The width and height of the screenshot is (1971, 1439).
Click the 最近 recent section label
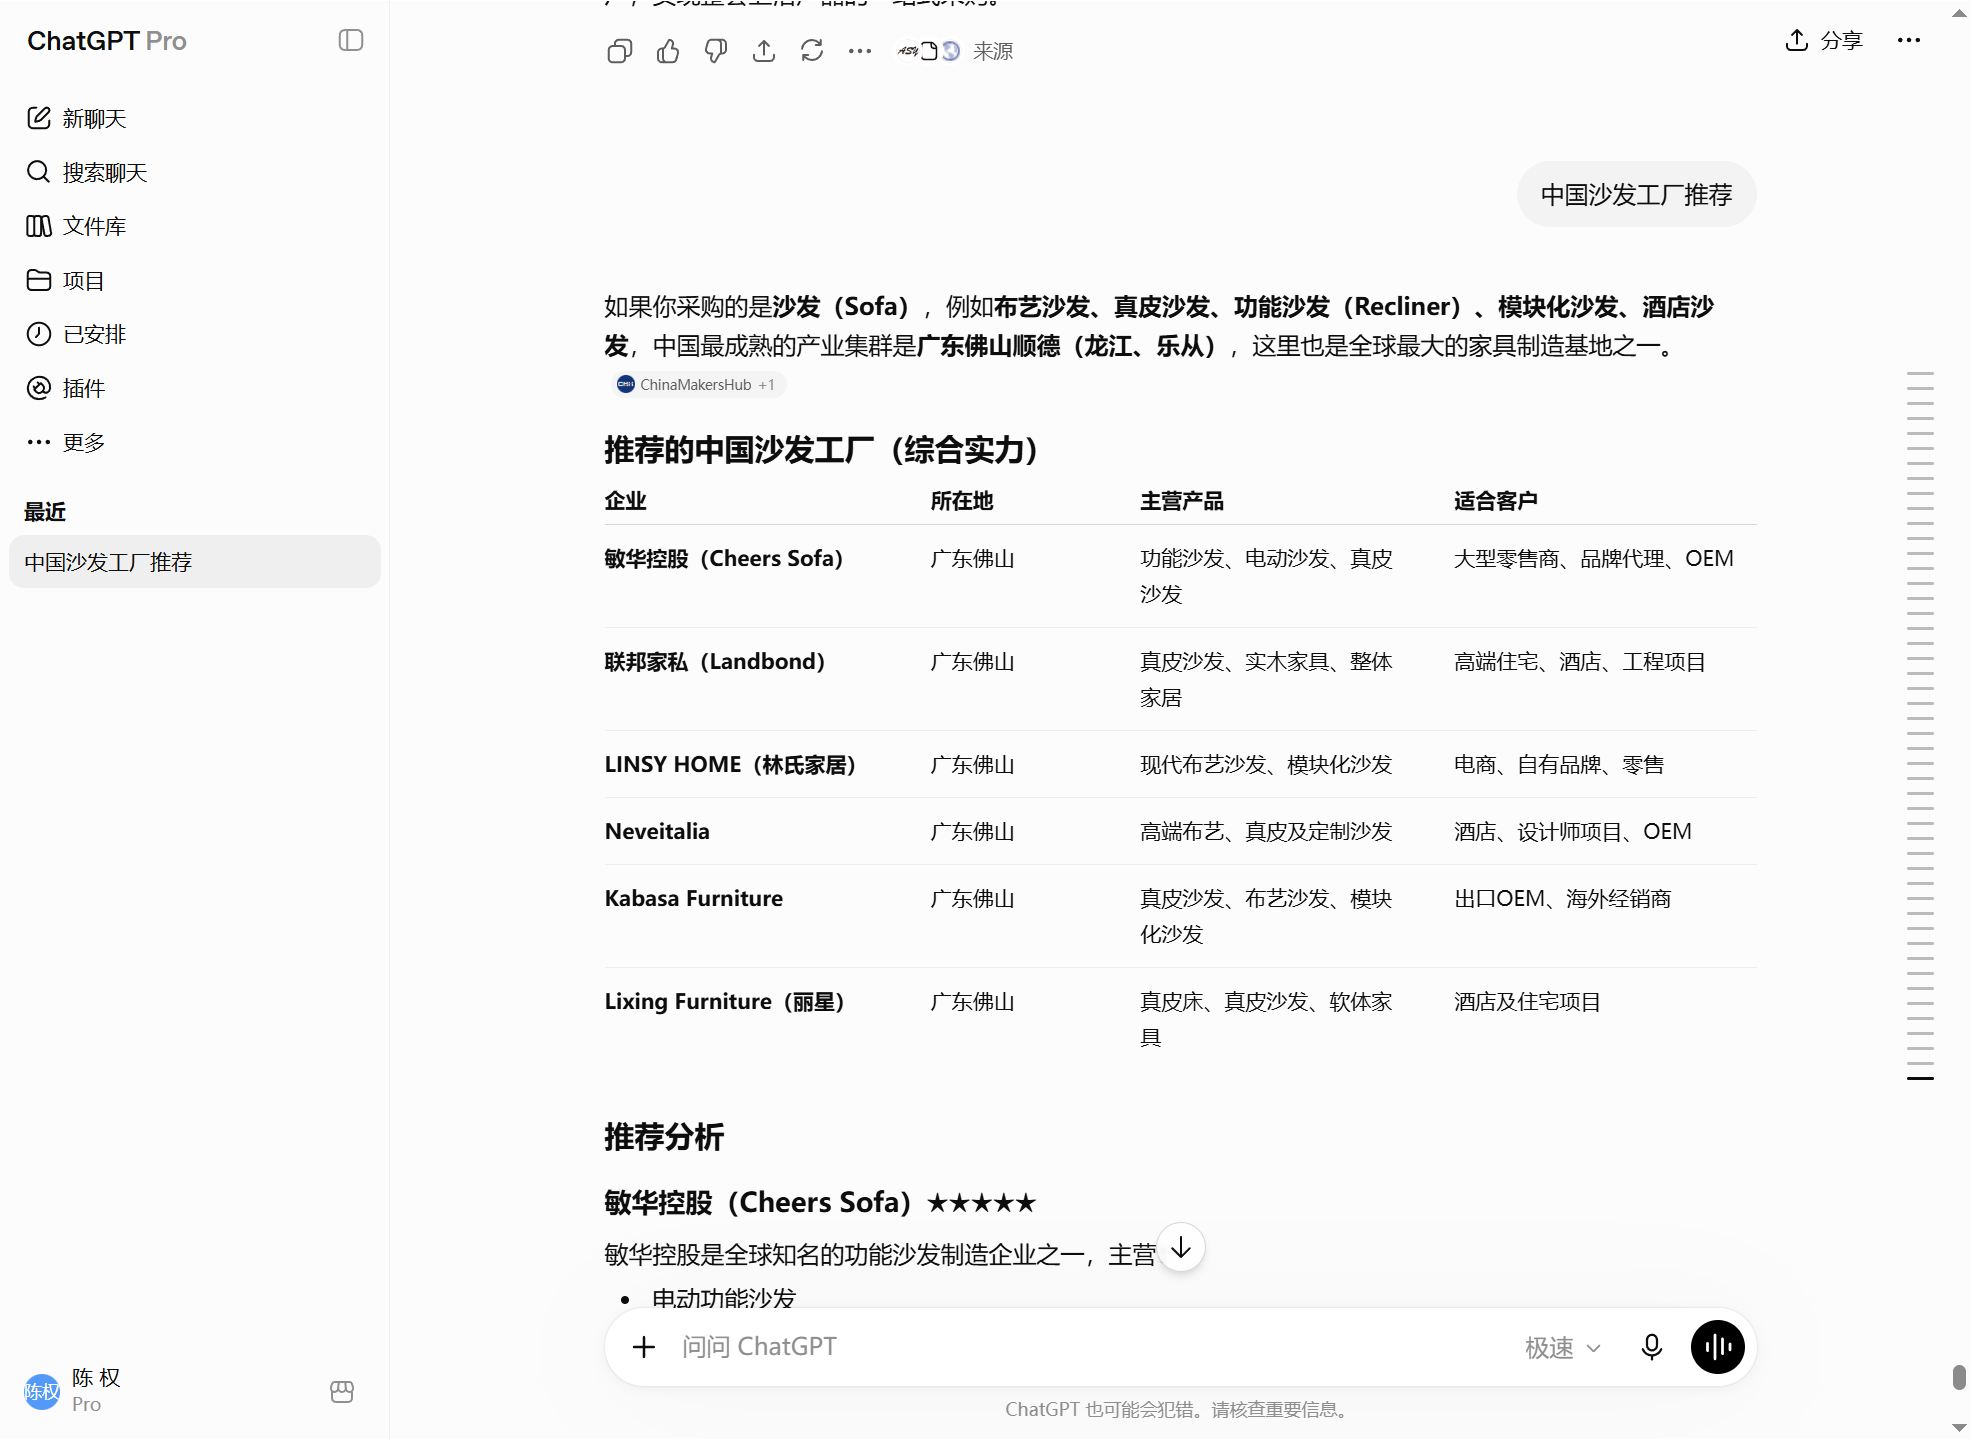45,512
